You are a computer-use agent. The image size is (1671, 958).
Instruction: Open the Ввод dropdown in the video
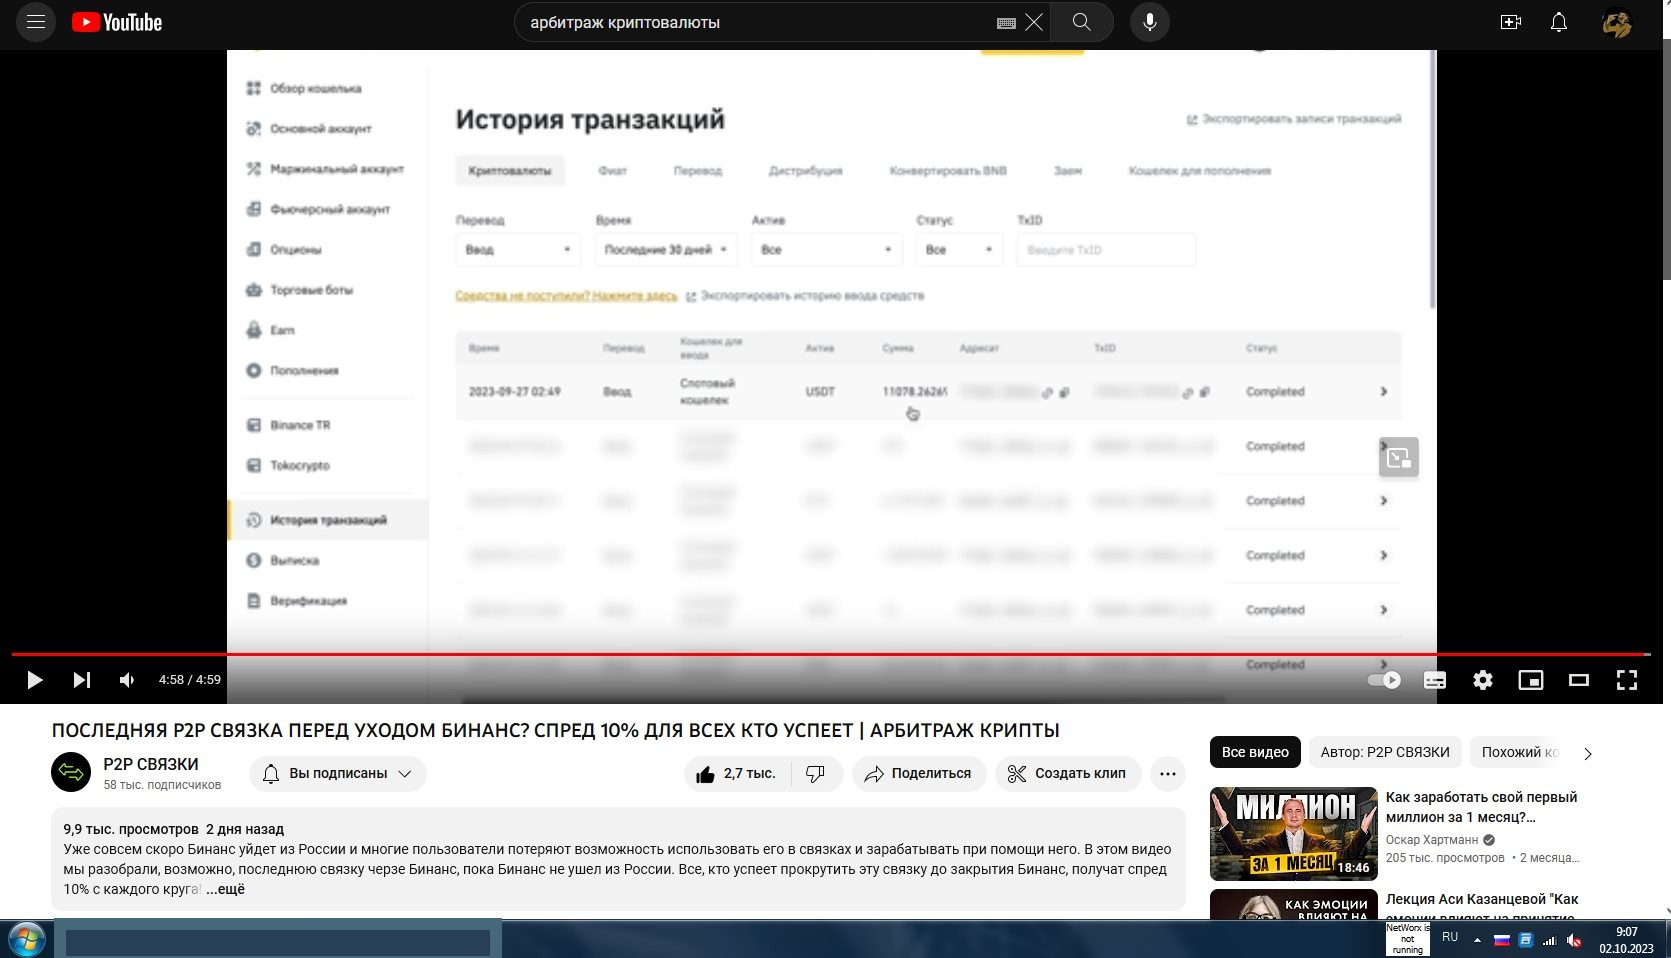coord(518,250)
